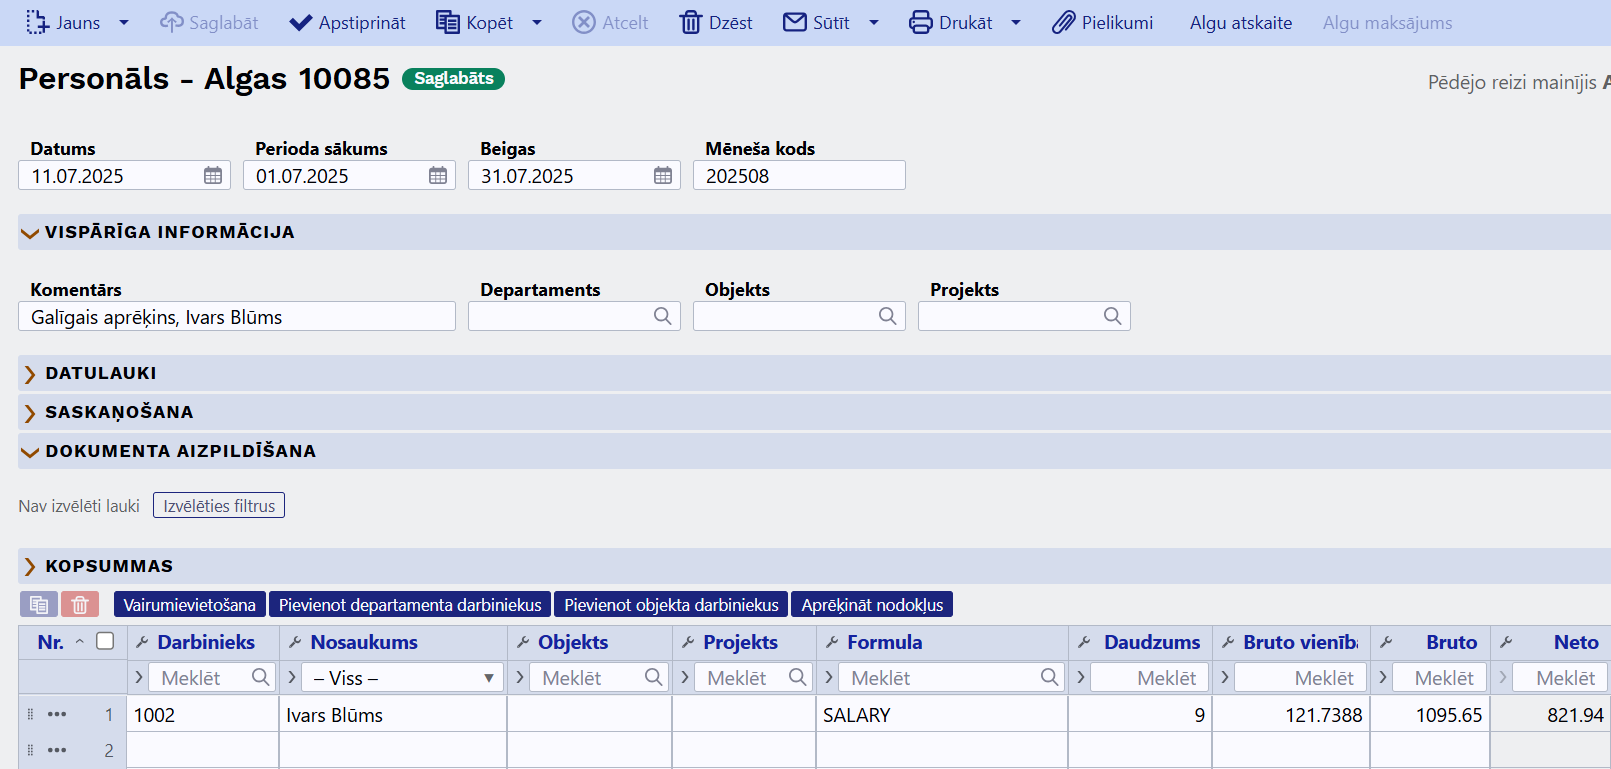
Task: Click the Dzēst trash icon
Action: 691,22
